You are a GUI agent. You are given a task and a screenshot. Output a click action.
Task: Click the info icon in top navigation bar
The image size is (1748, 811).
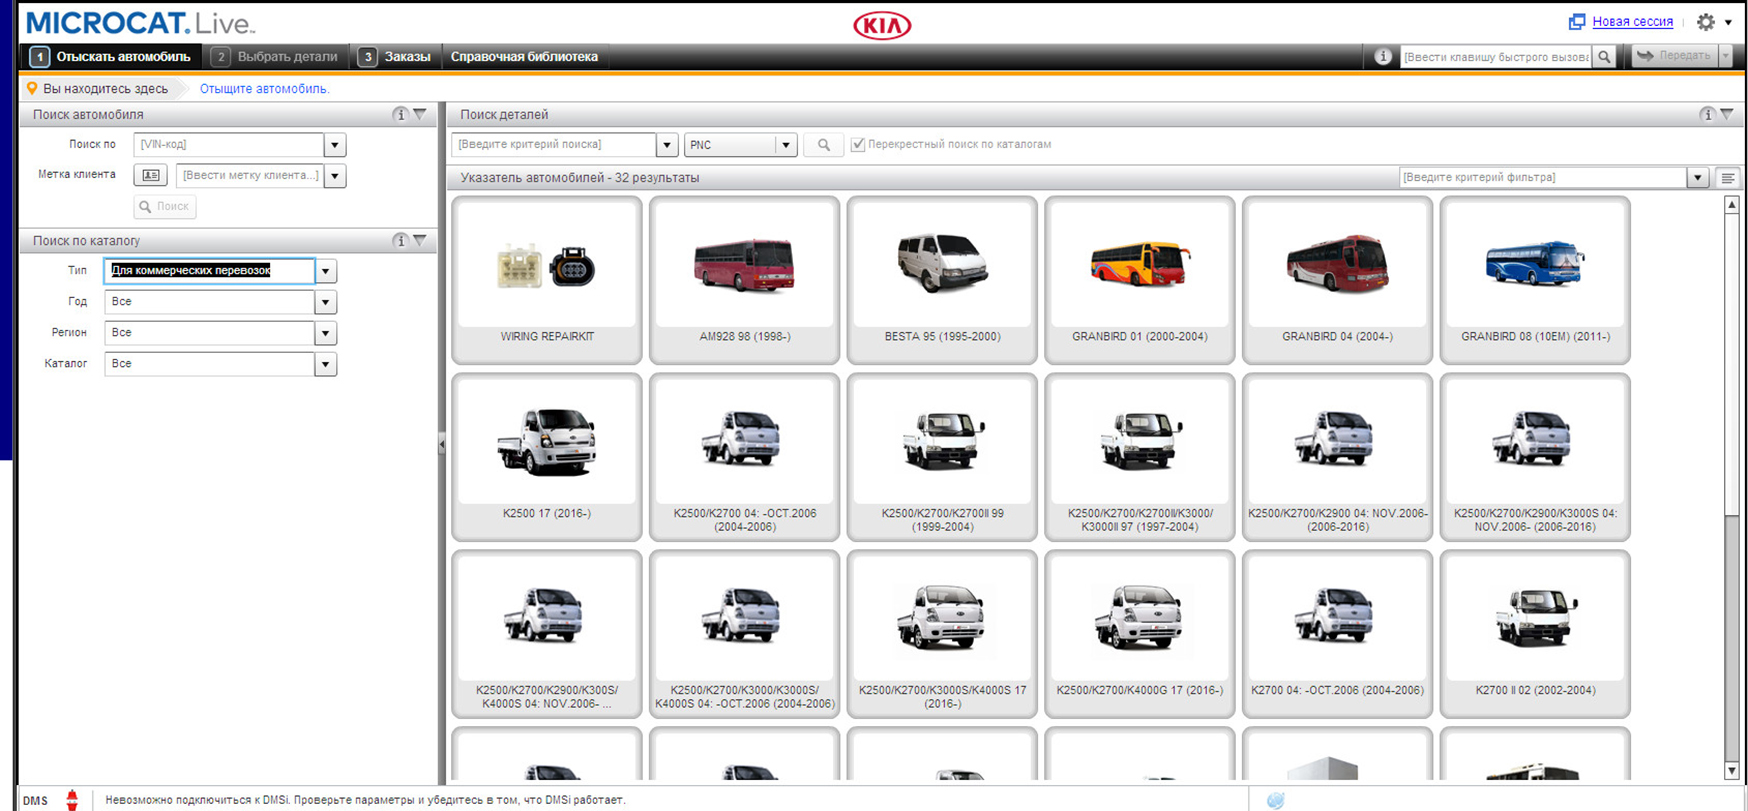1382,57
